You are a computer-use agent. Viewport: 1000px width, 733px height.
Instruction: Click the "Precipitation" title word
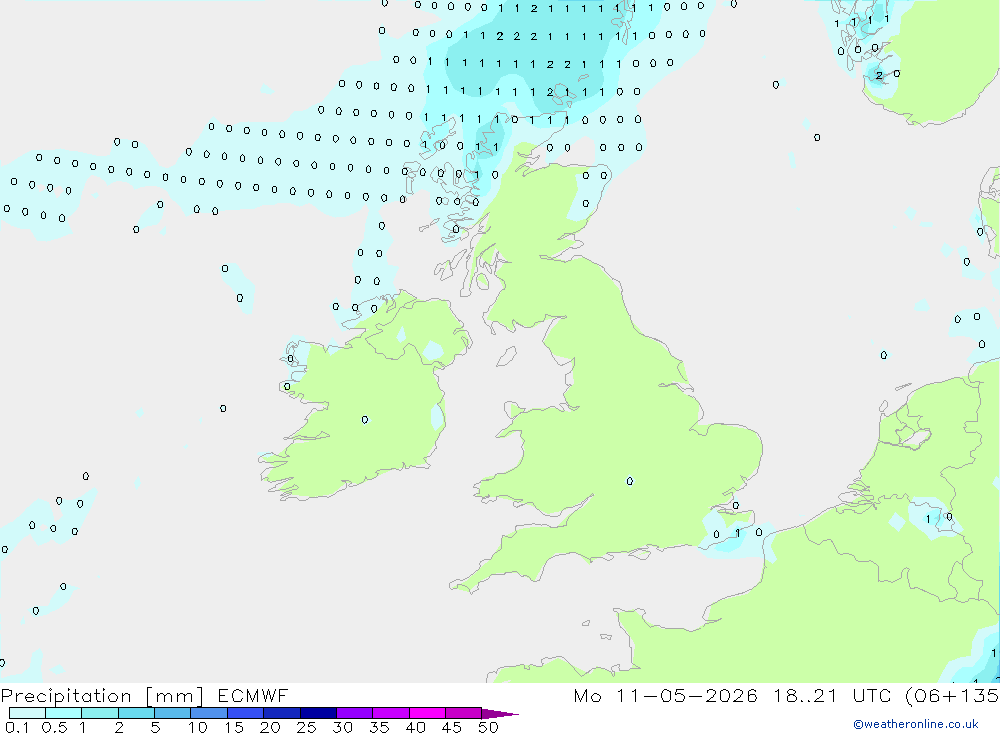click(66, 696)
